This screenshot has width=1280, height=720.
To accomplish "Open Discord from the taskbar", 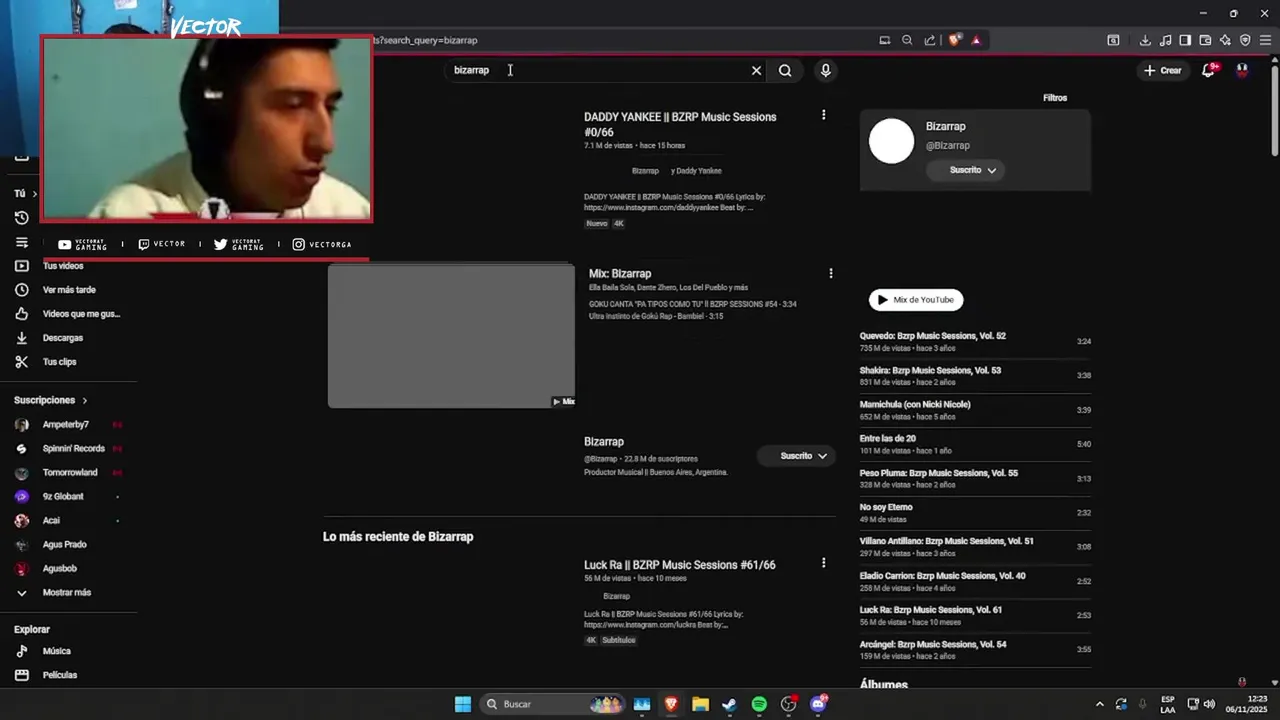I will (x=818, y=704).
